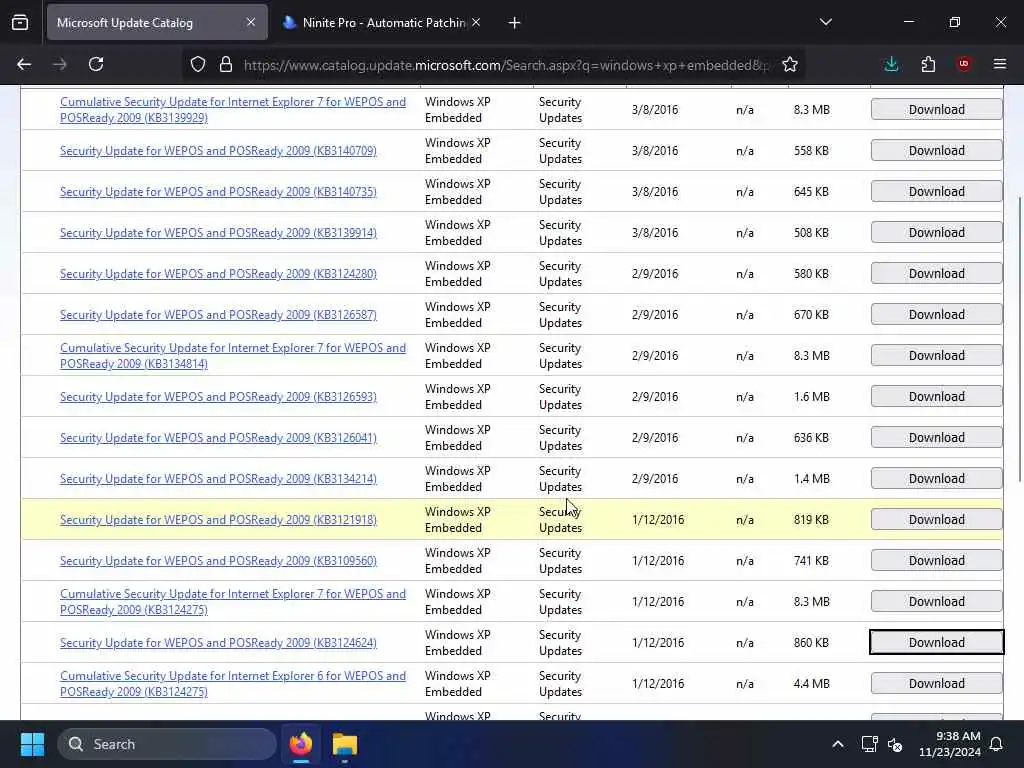Bookmark this page with star icon
Screen dimensions: 1024x768
pyautogui.click(x=790, y=64)
